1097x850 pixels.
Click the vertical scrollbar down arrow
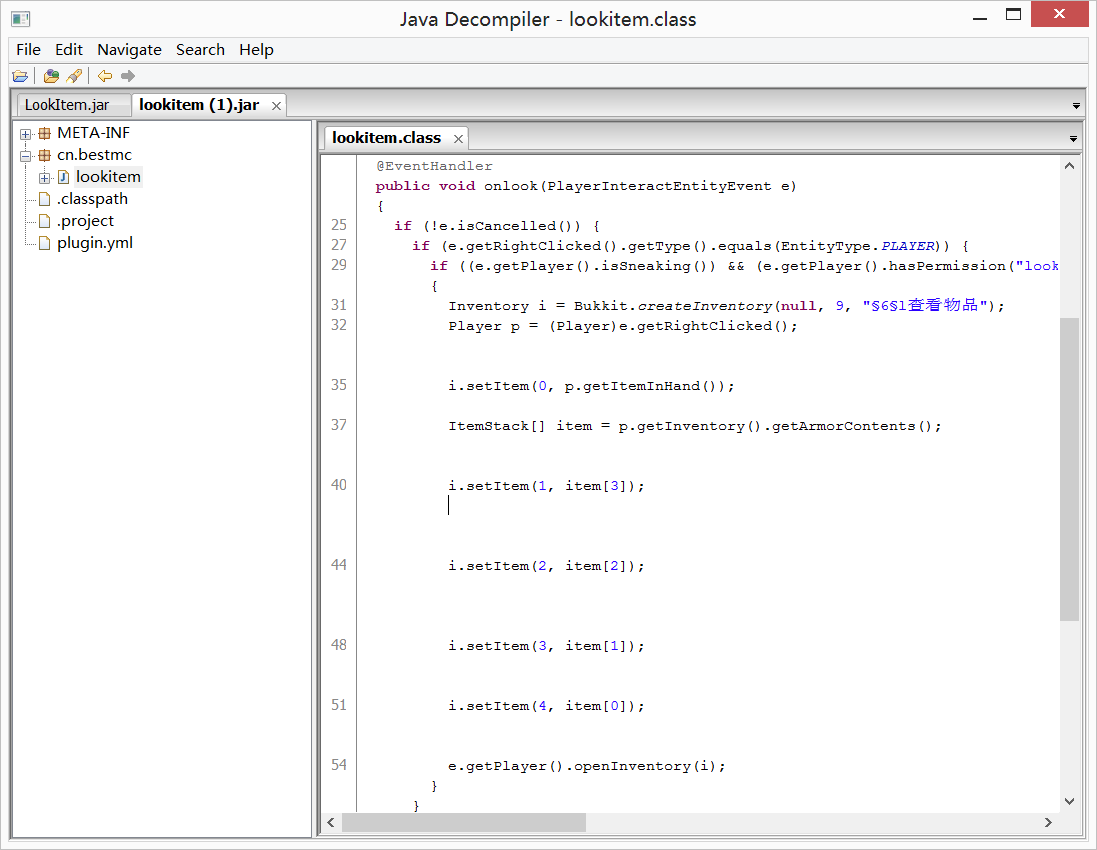pos(1069,800)
